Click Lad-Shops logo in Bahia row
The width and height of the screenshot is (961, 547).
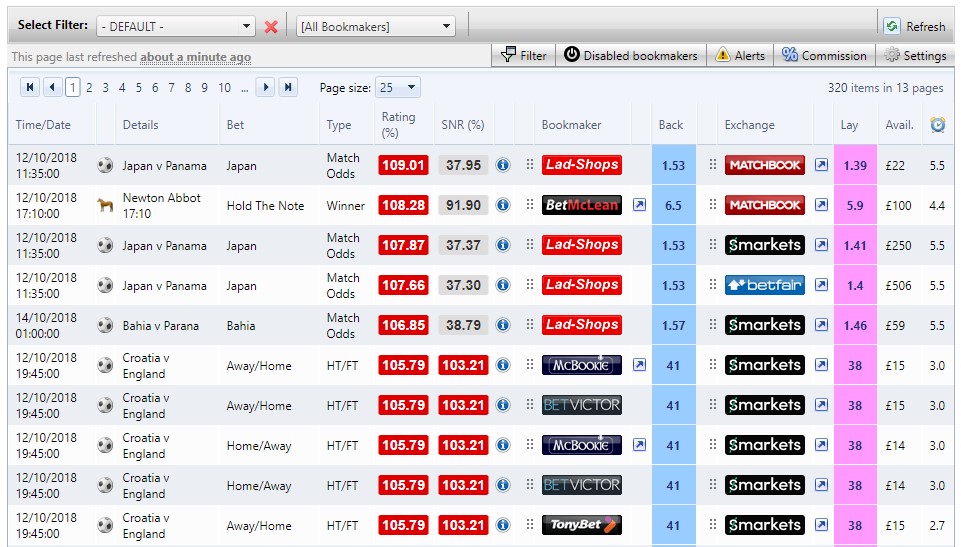click(x=582, y=325)
